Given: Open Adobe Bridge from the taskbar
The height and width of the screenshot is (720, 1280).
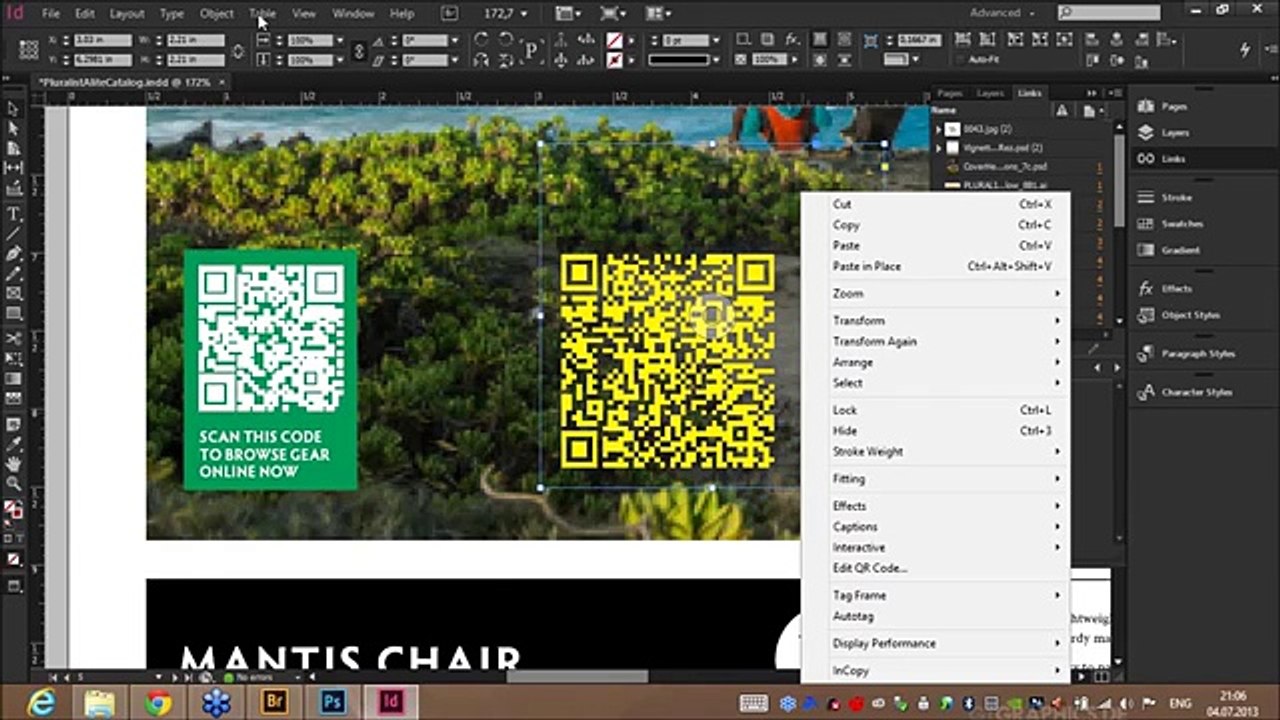Looking at the screenshot, I should tap(274, 702).
